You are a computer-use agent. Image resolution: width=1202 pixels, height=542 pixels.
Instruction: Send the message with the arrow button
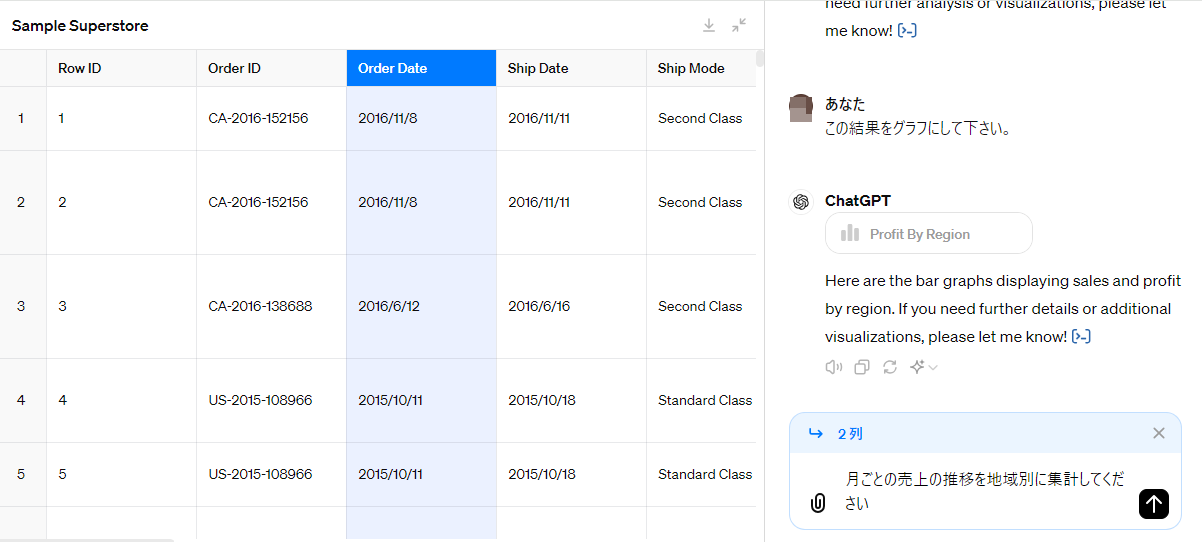1153,504
